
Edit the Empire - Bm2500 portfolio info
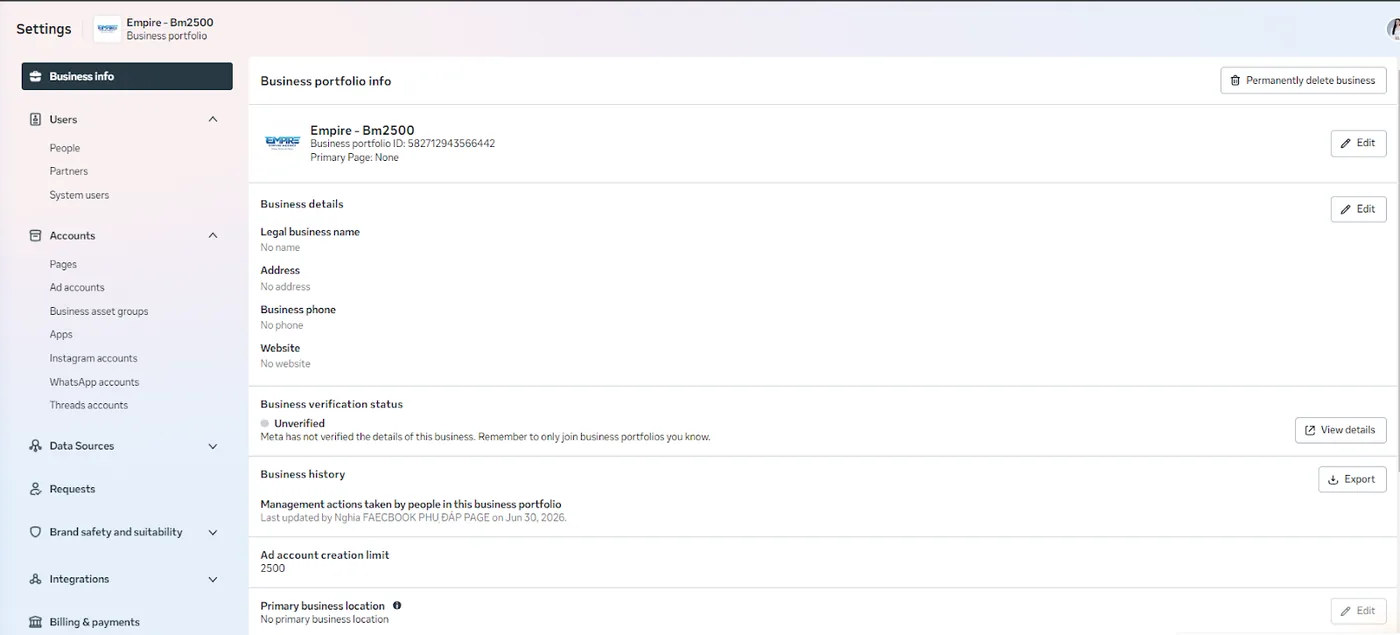[x=1358, y=143]
